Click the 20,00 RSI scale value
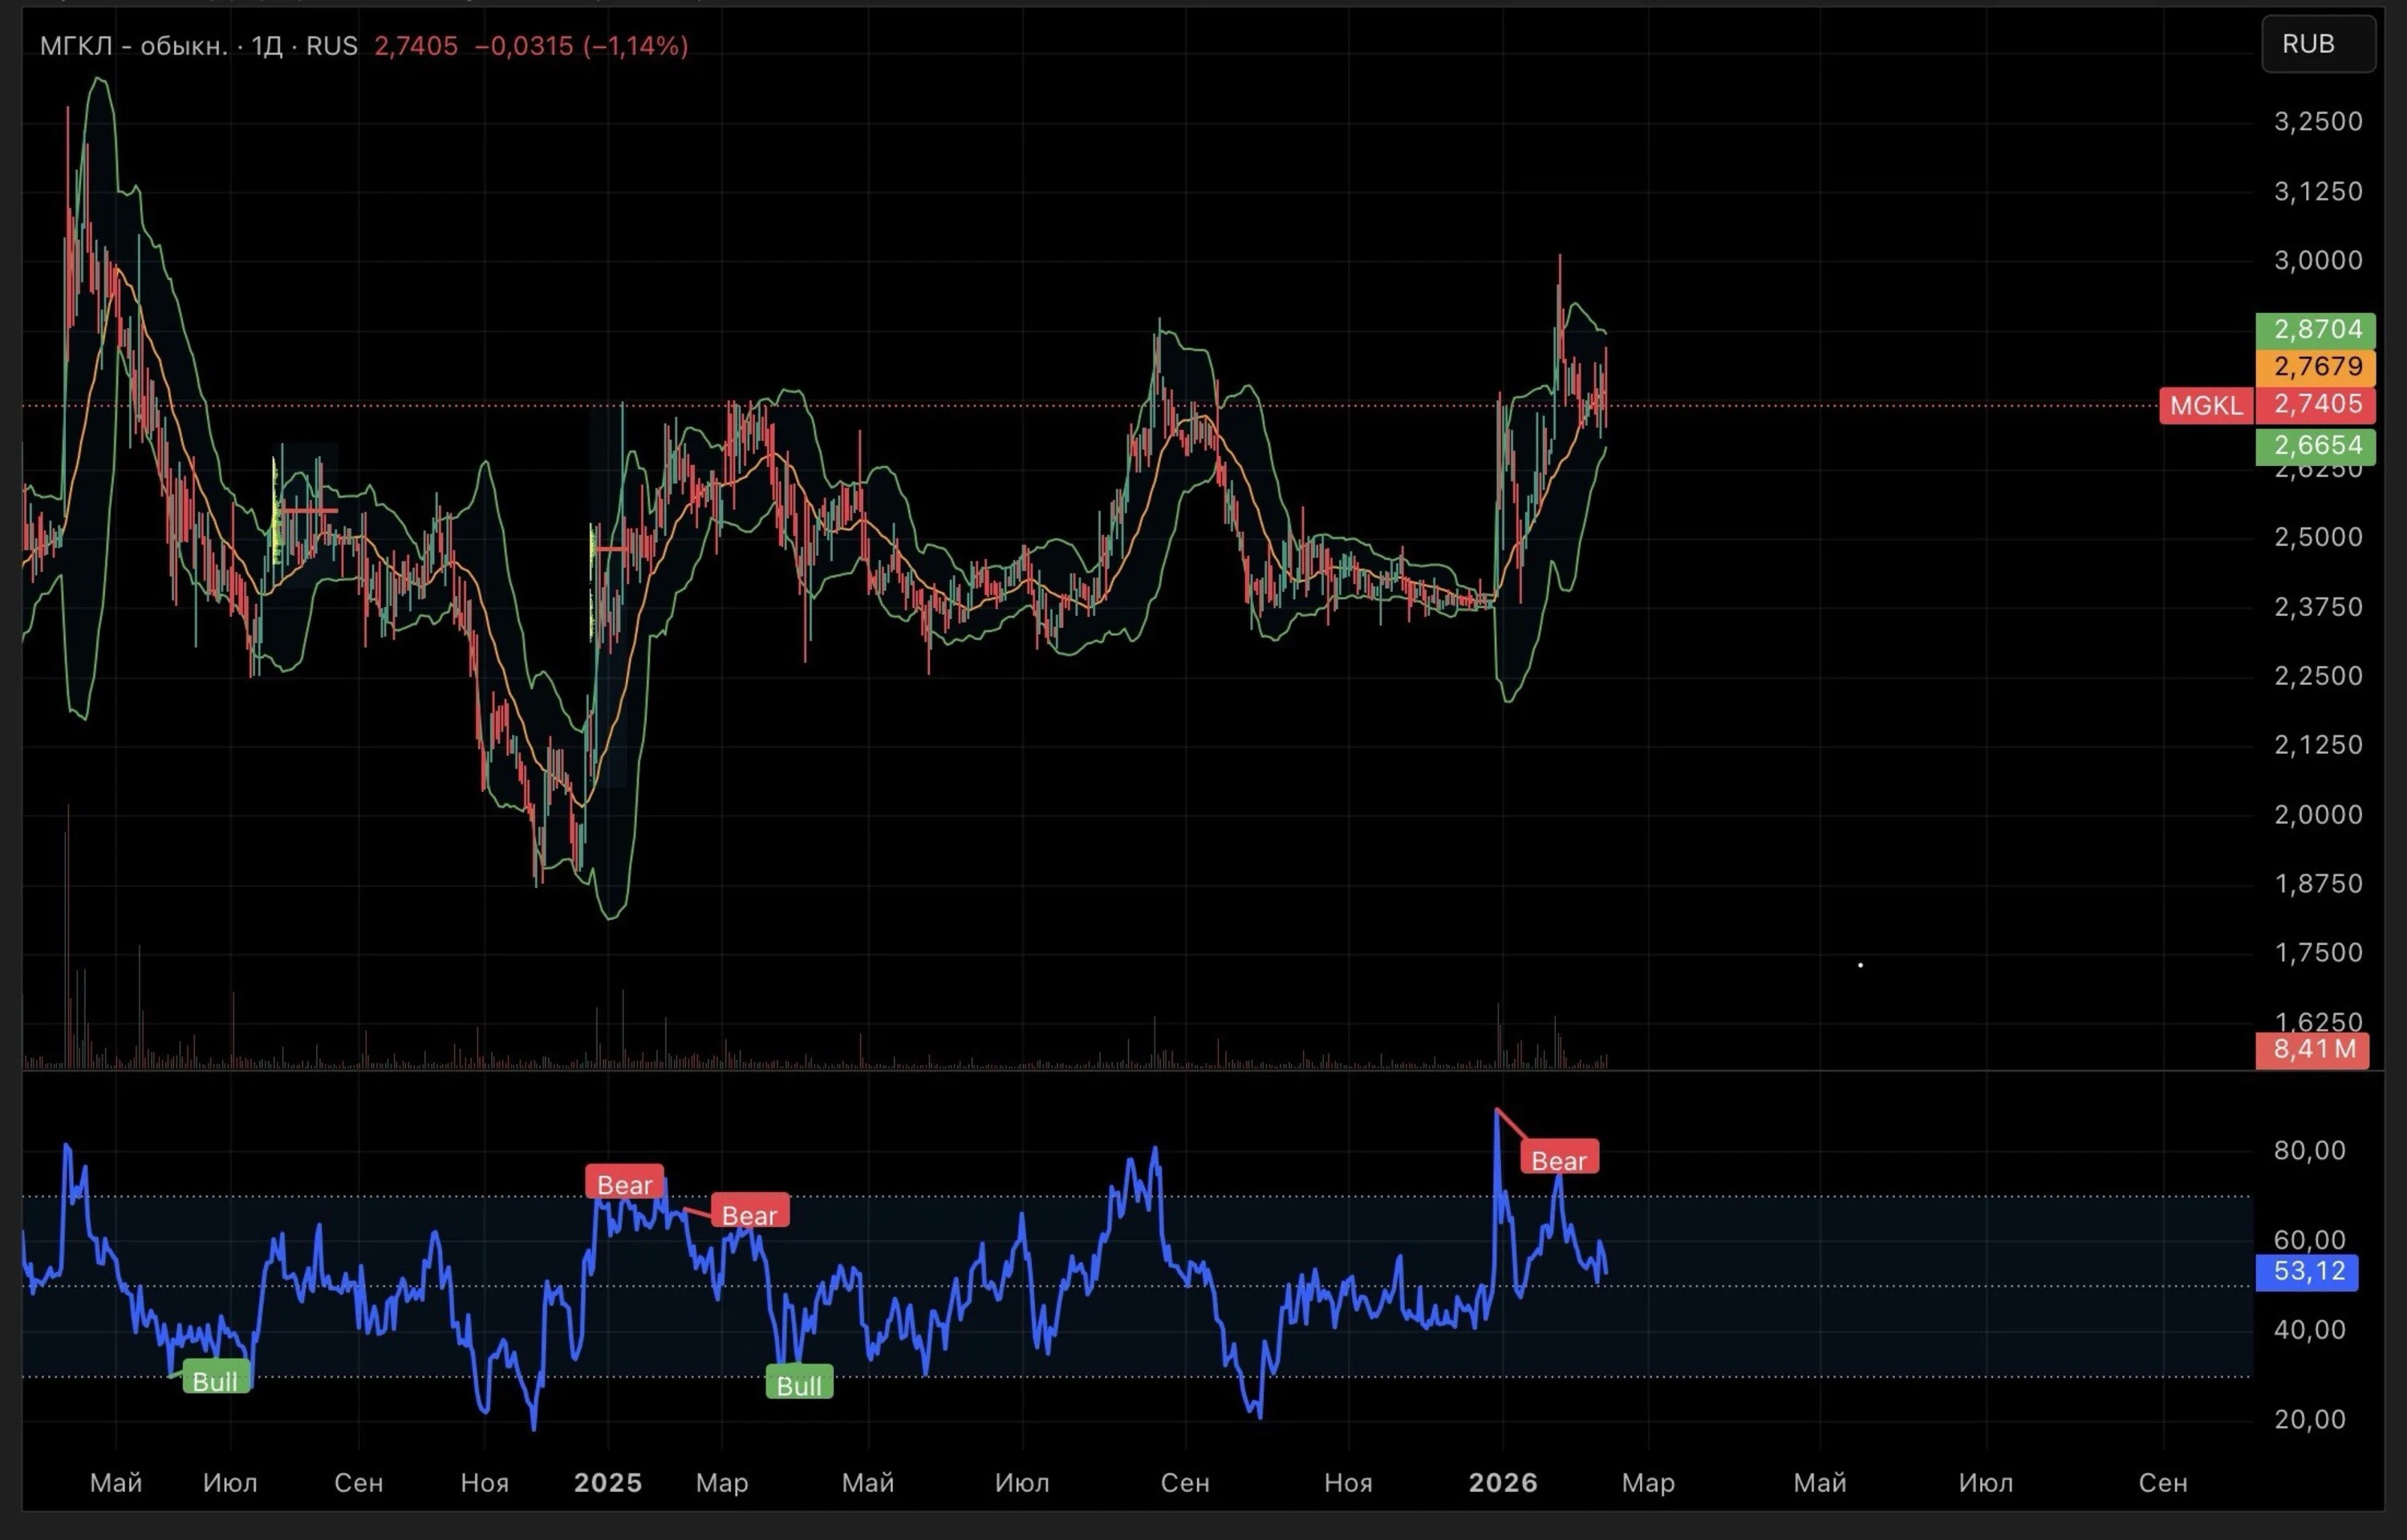 (2309, 1419)
